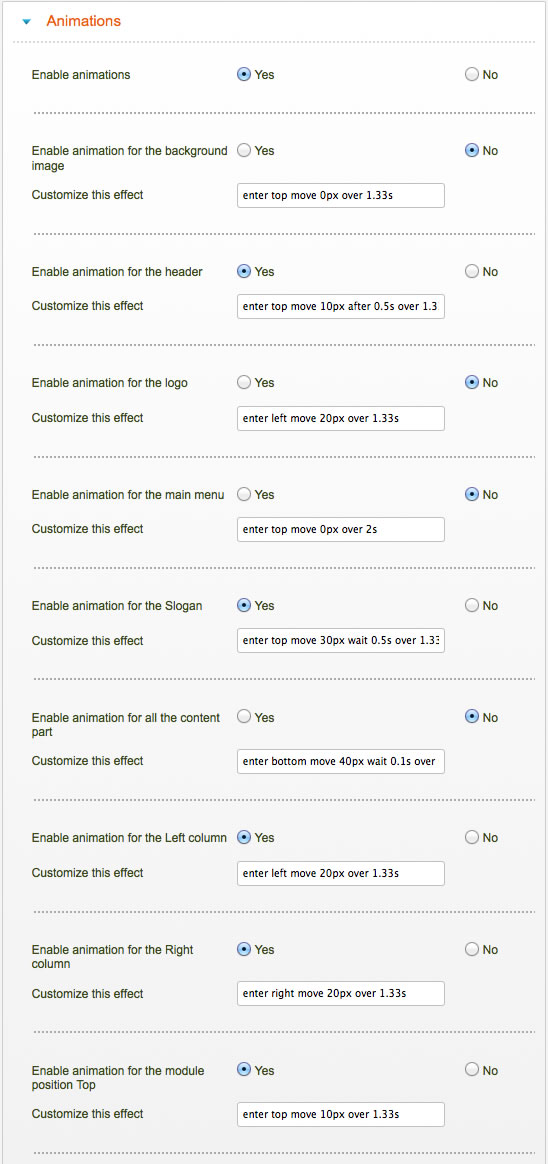Enable animation for all content part

coord(244,717)
